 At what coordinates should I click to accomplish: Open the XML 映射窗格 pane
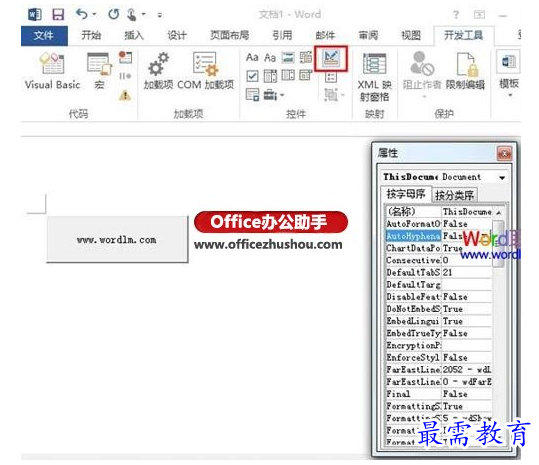click(x=374, y=77)
